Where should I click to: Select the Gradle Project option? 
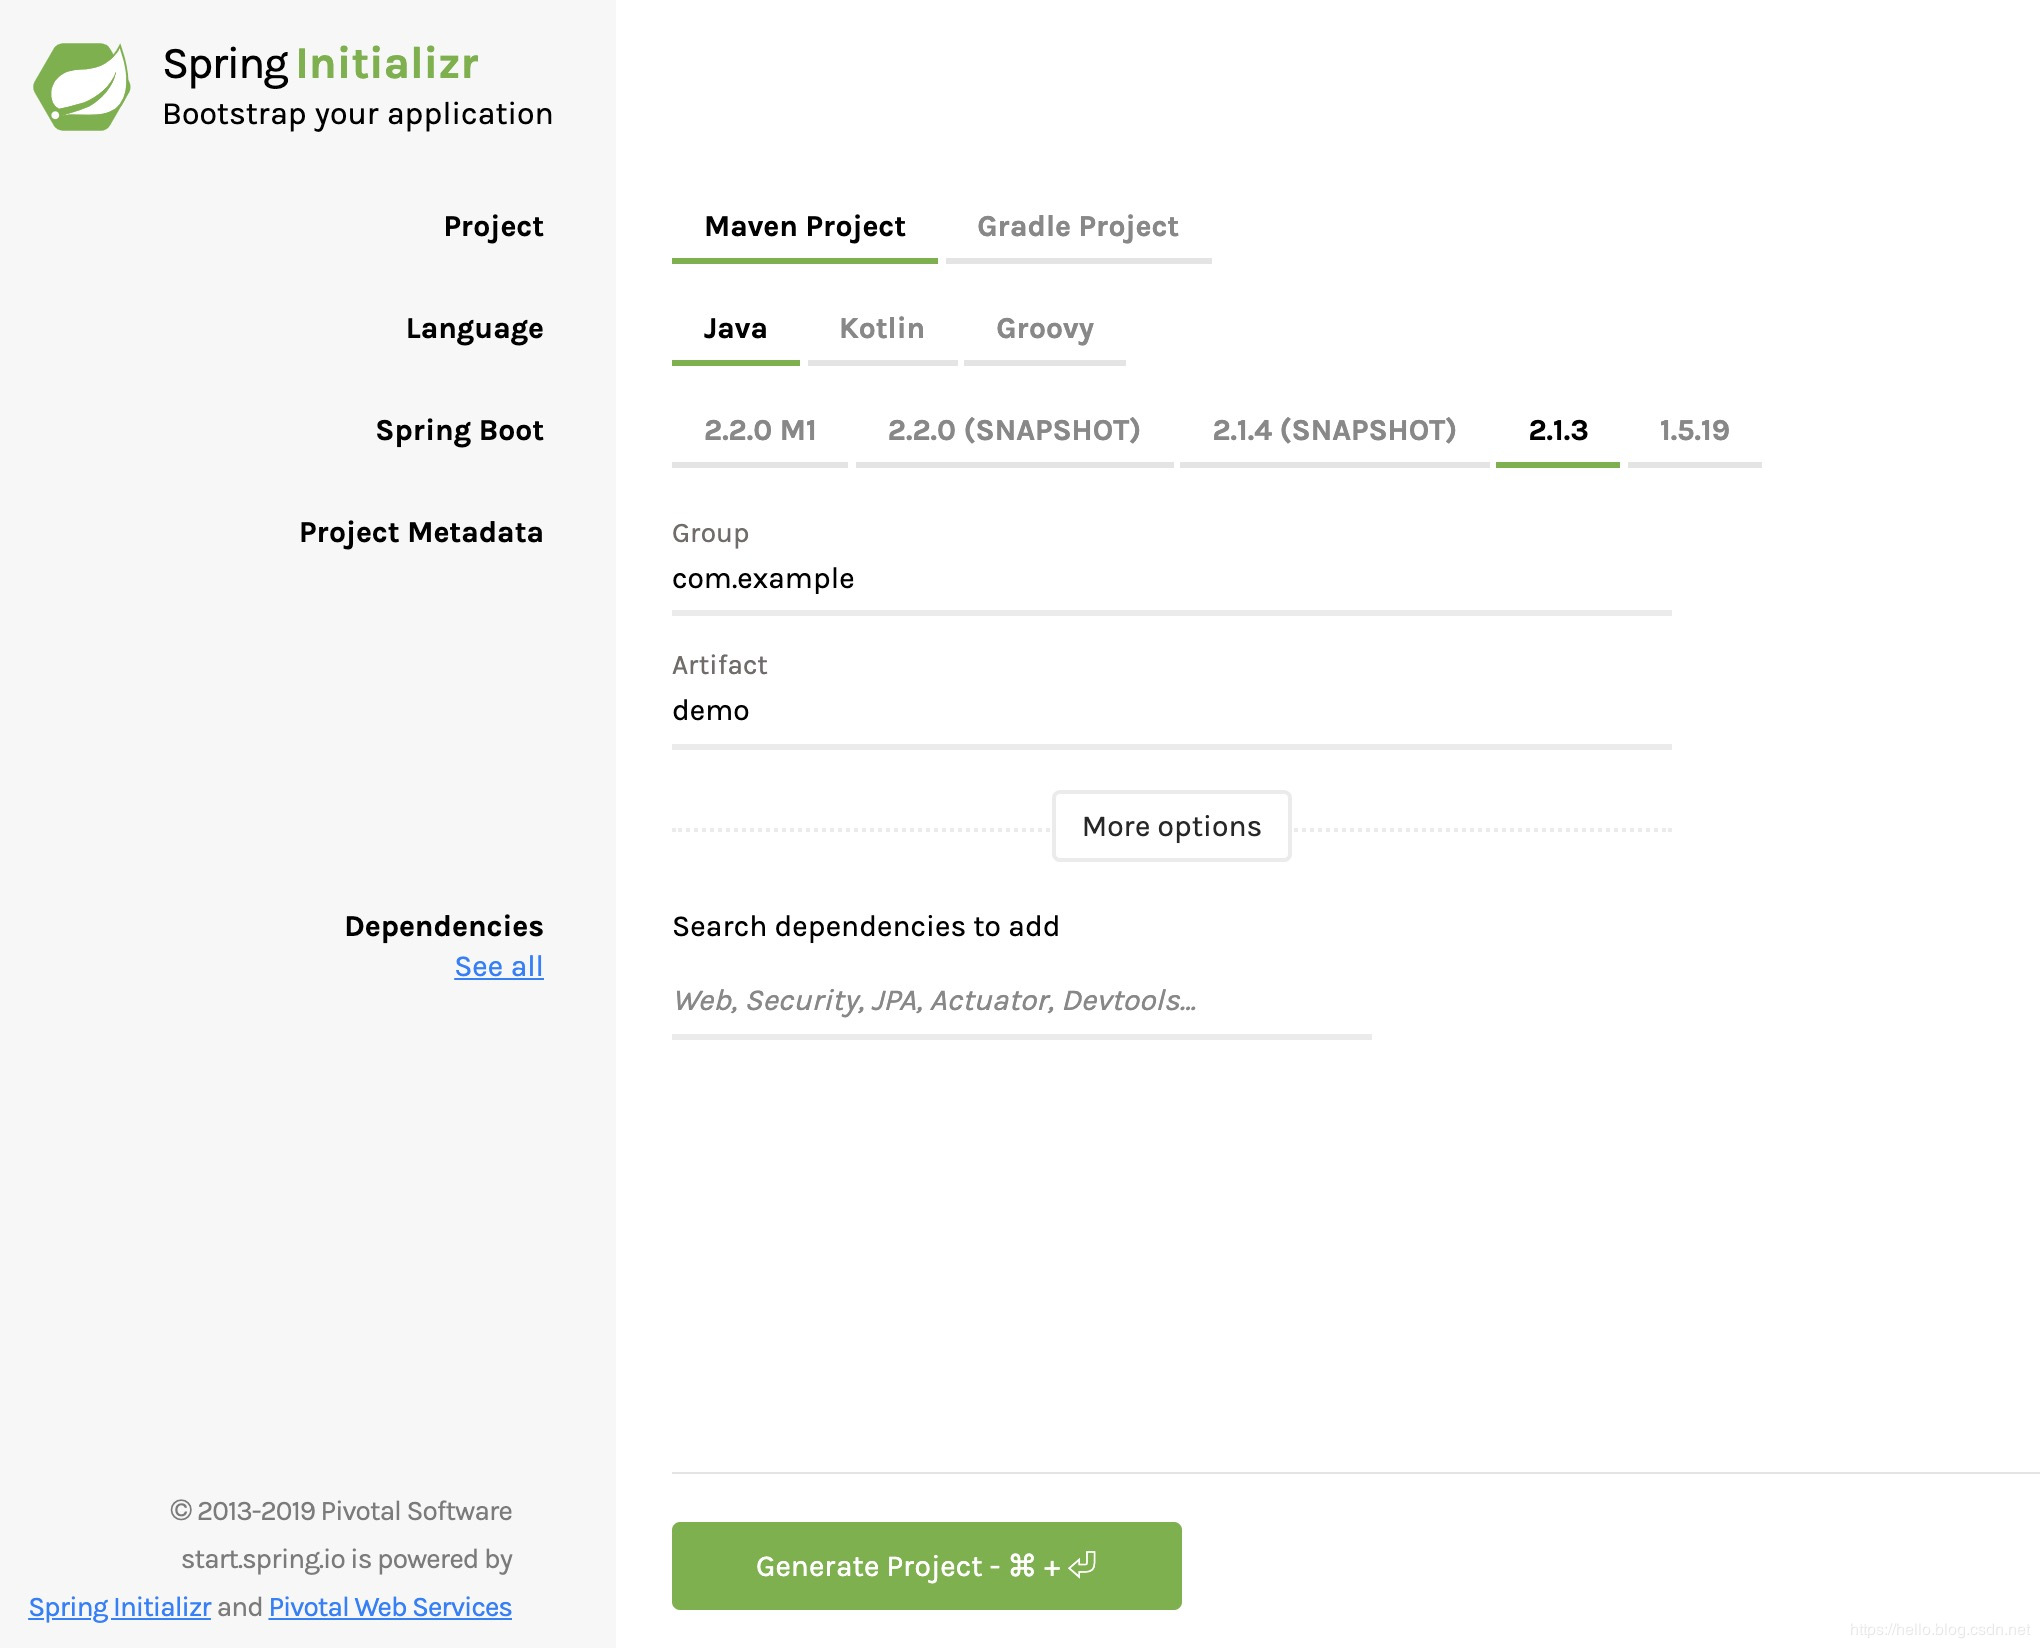pos(1077,227)
